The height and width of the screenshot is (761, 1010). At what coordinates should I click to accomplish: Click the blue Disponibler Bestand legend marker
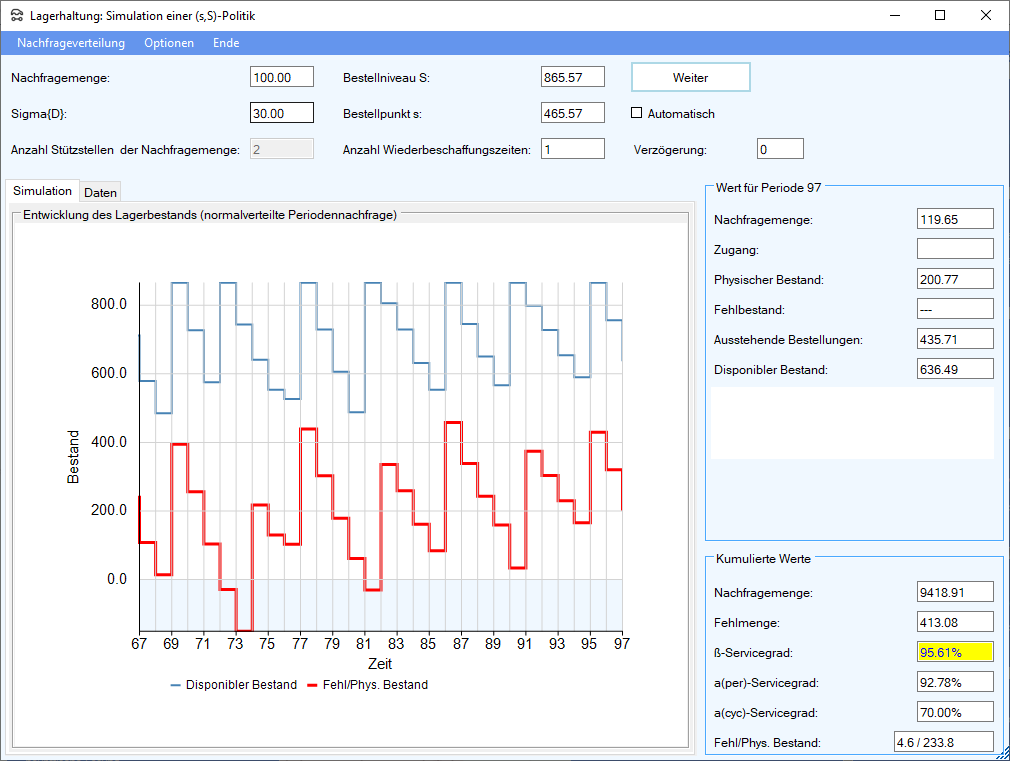click(x=176, y=685)
